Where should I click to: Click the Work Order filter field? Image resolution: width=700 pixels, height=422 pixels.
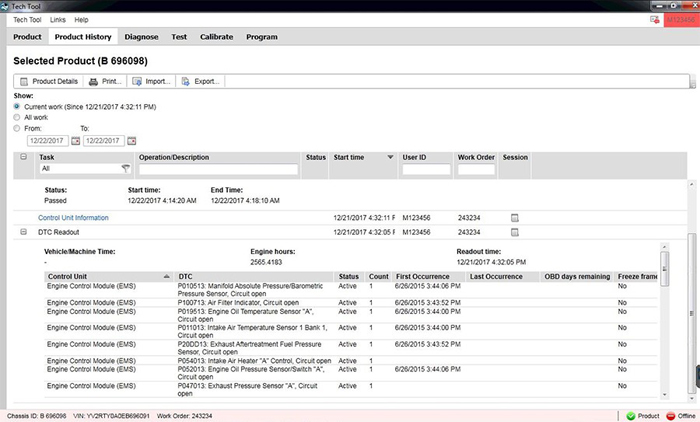point(476,169)
